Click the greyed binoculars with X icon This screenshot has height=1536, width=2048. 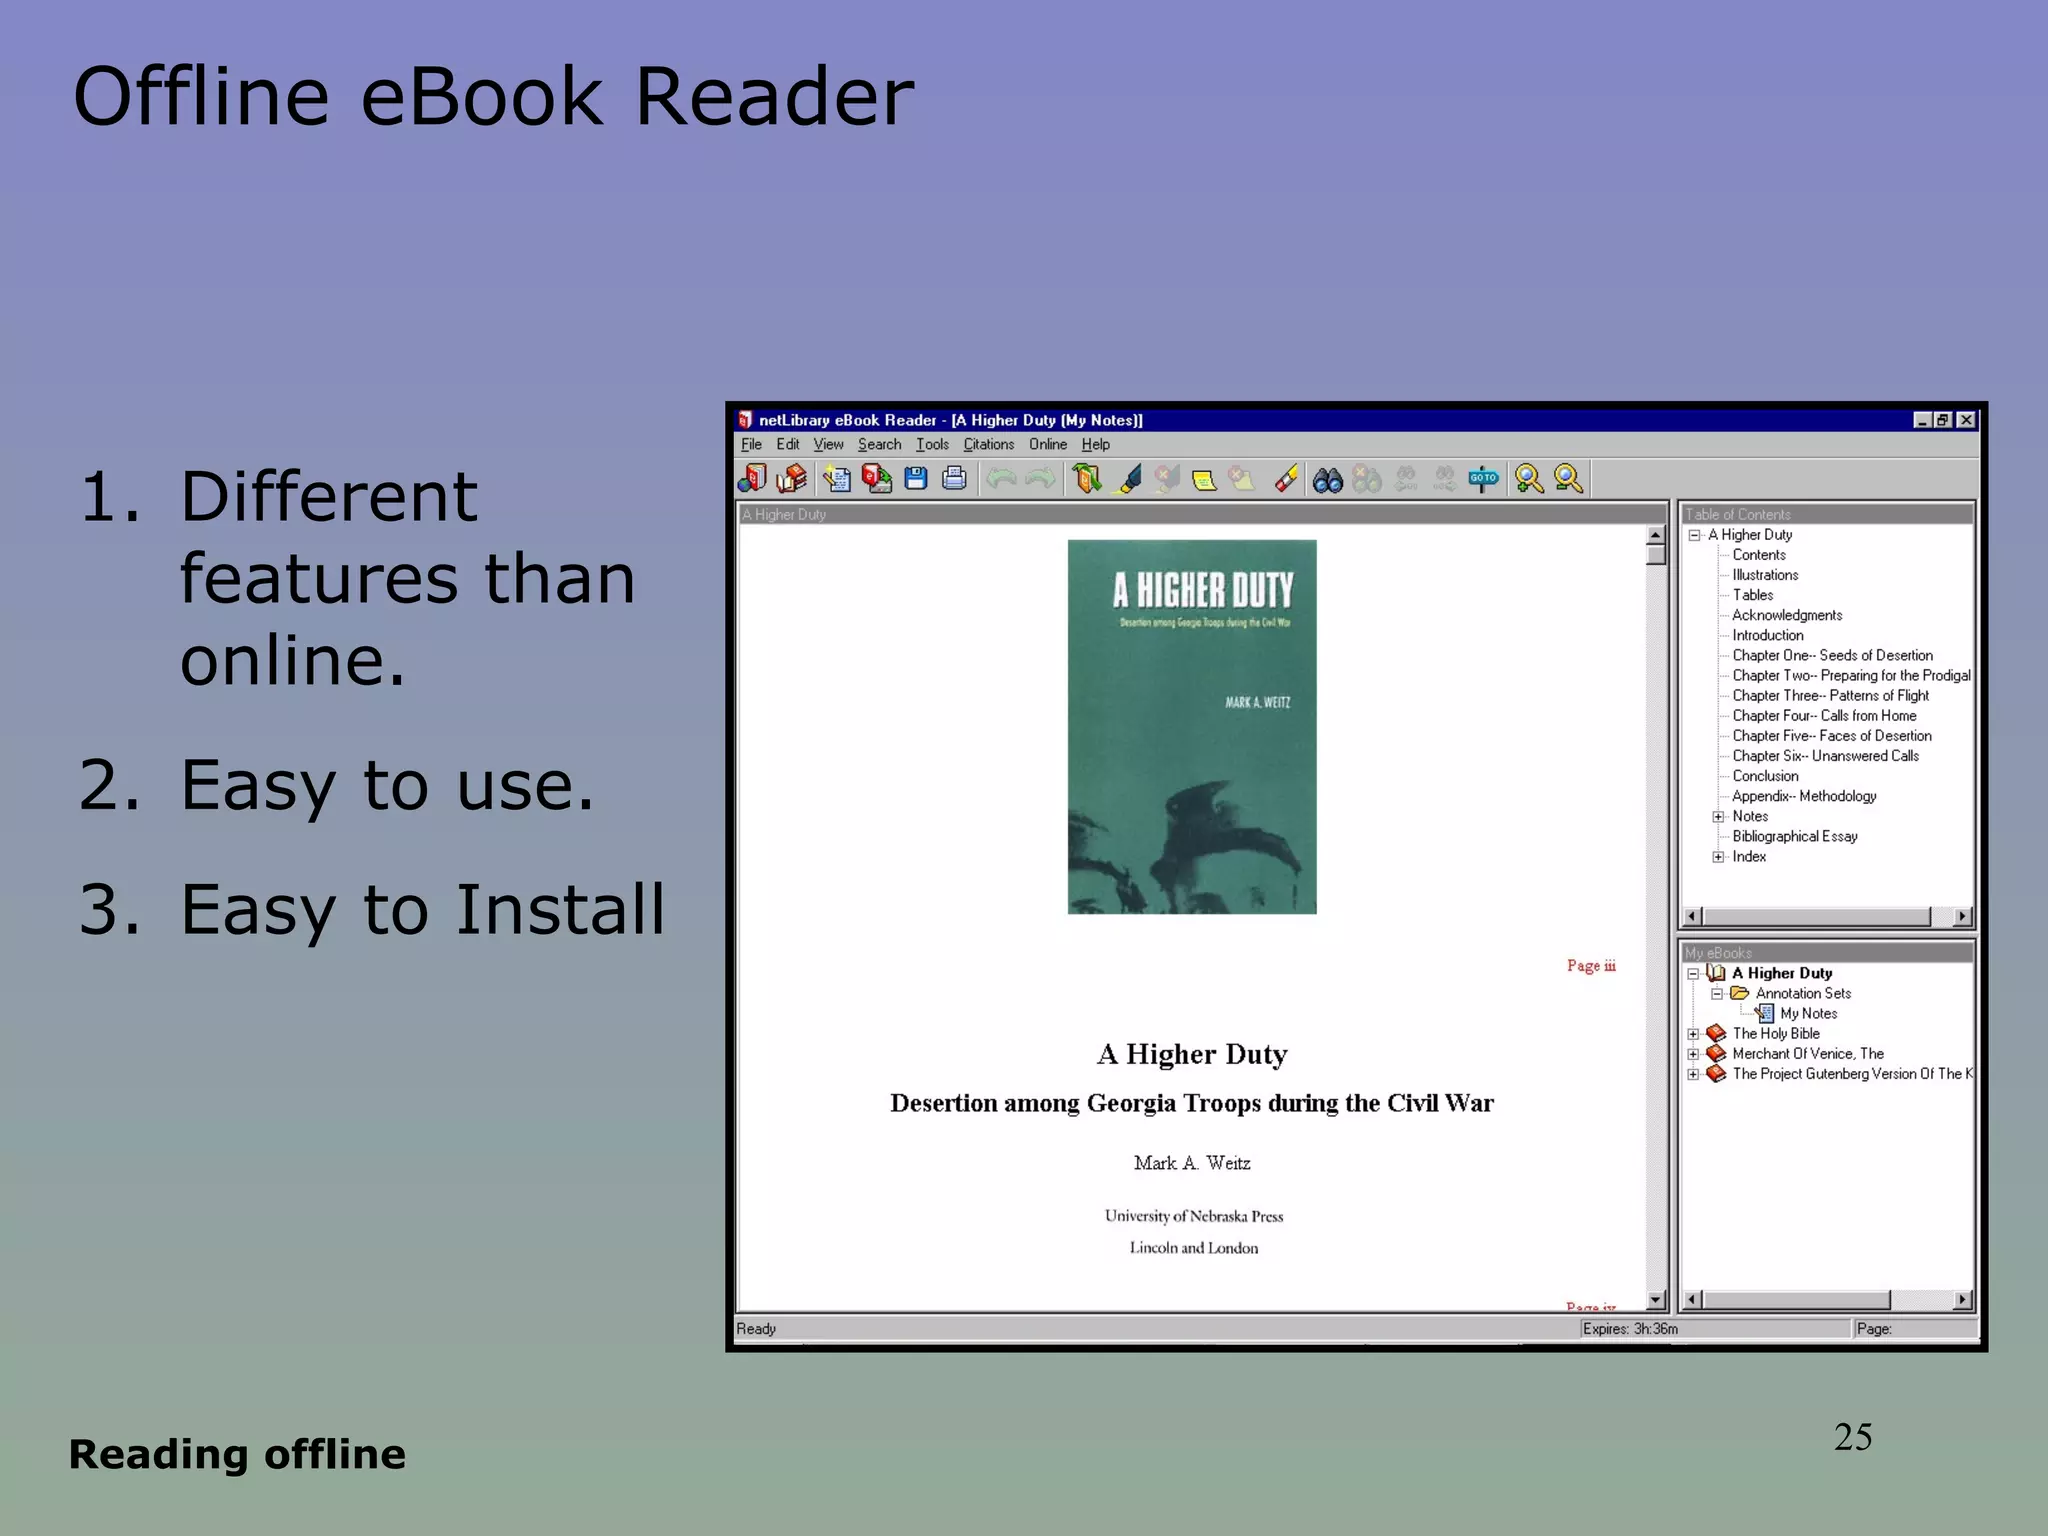tap(1366, 479)
